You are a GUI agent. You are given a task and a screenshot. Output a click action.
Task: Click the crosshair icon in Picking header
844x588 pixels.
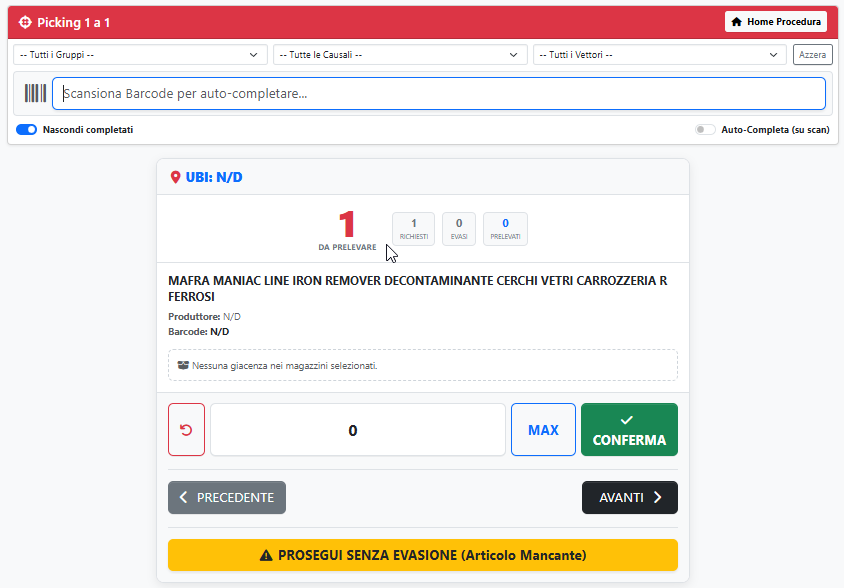pyautogui.click(x=26, y=22)
